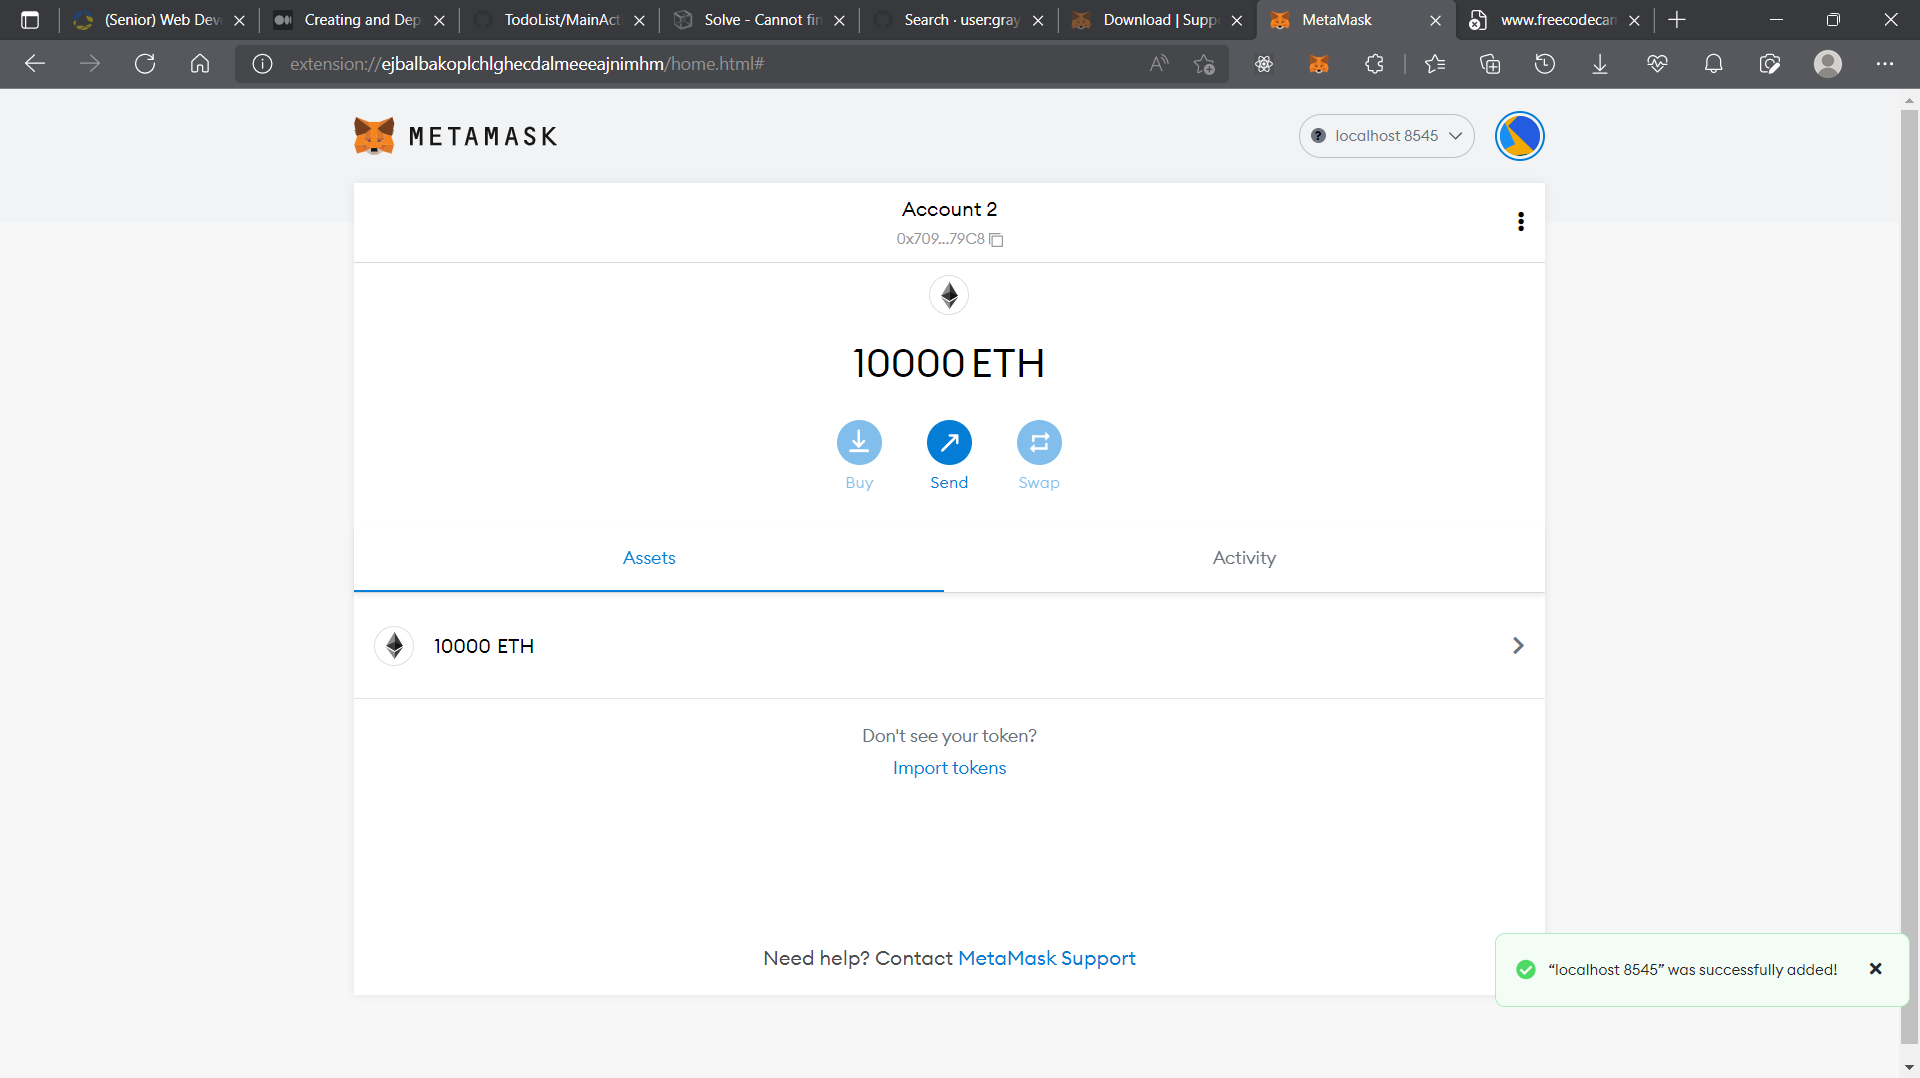The image size is (1920, 1078).
Task: Click the Swap icon button
Action: tap(1039, 442)
